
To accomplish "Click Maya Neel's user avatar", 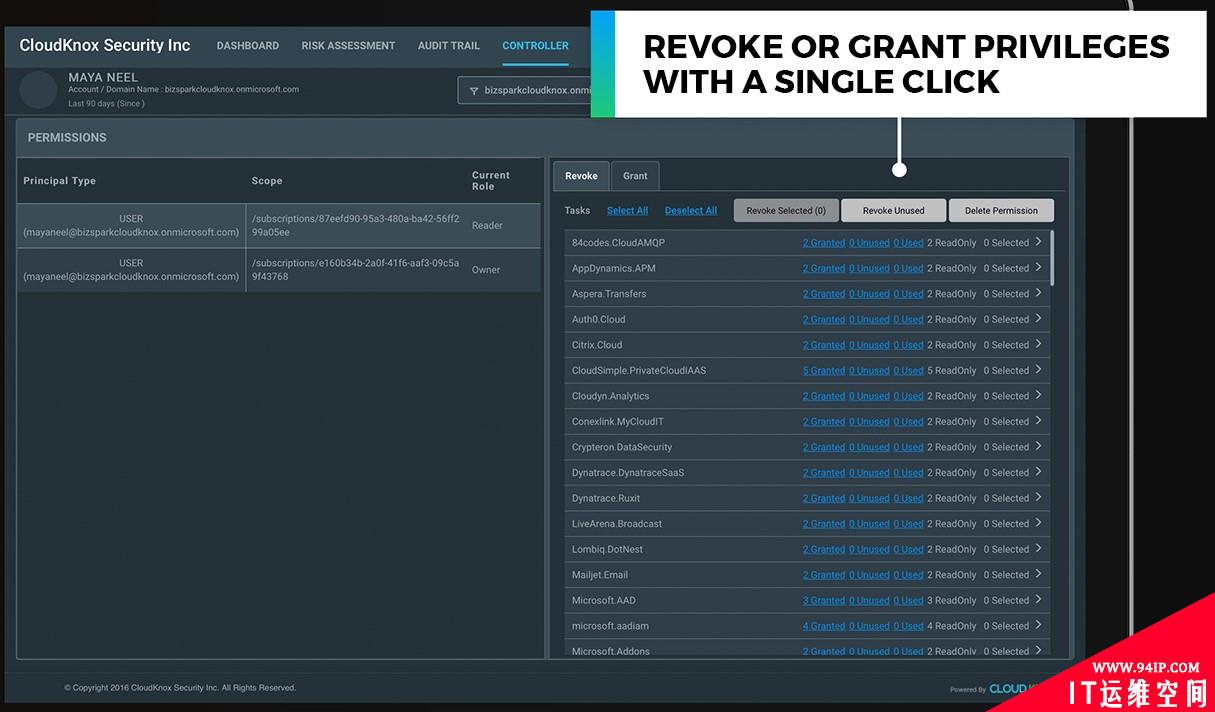I will (38, 90).
